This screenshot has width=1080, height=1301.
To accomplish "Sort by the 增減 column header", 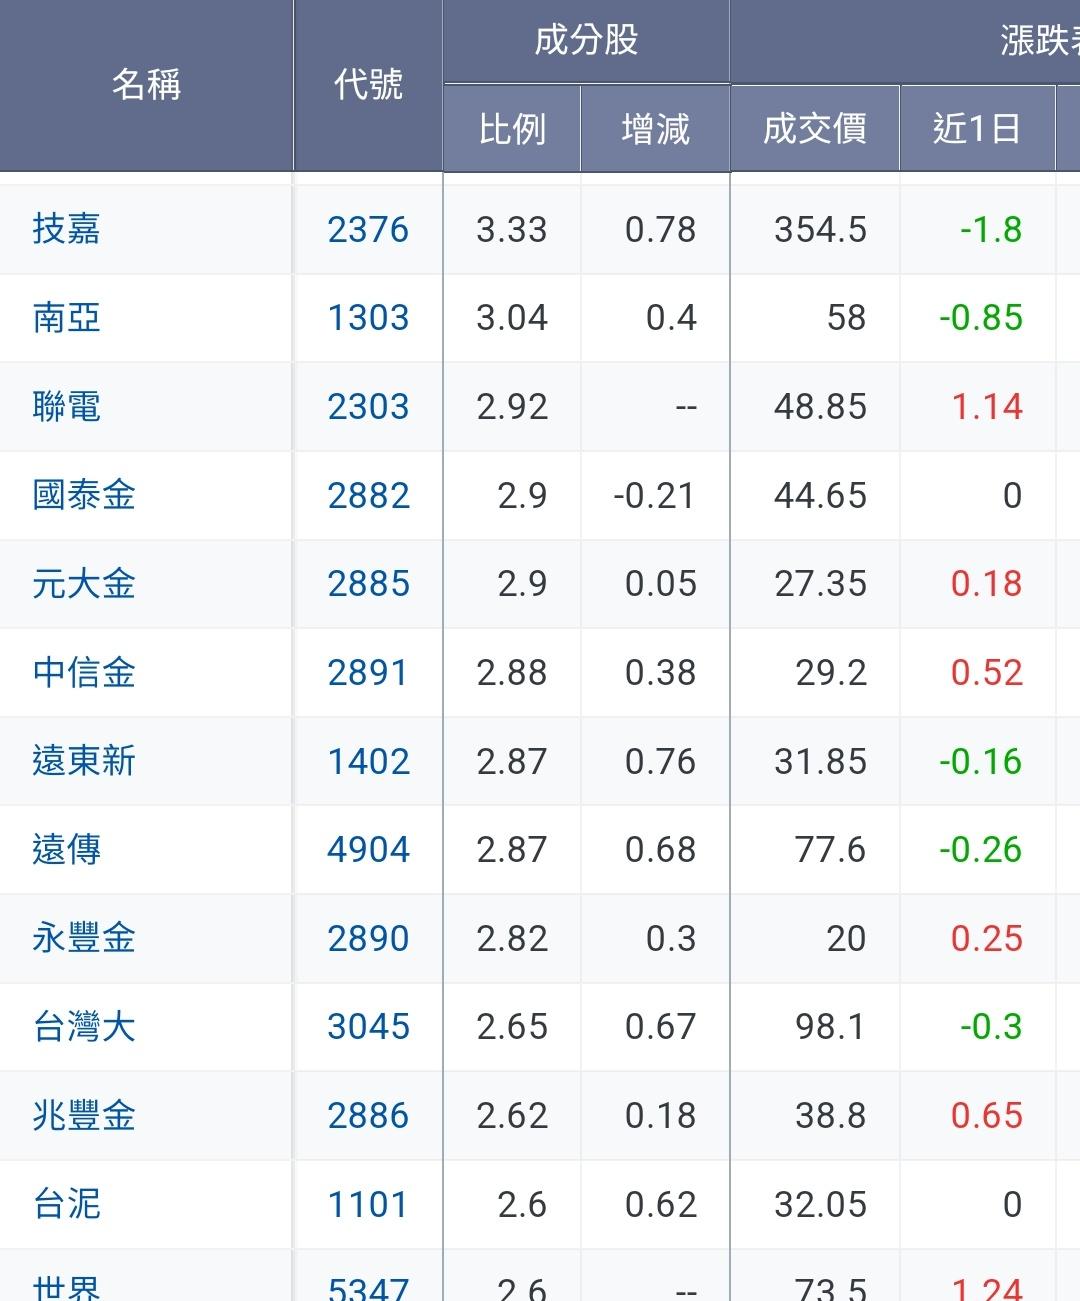I will point(655,129).
